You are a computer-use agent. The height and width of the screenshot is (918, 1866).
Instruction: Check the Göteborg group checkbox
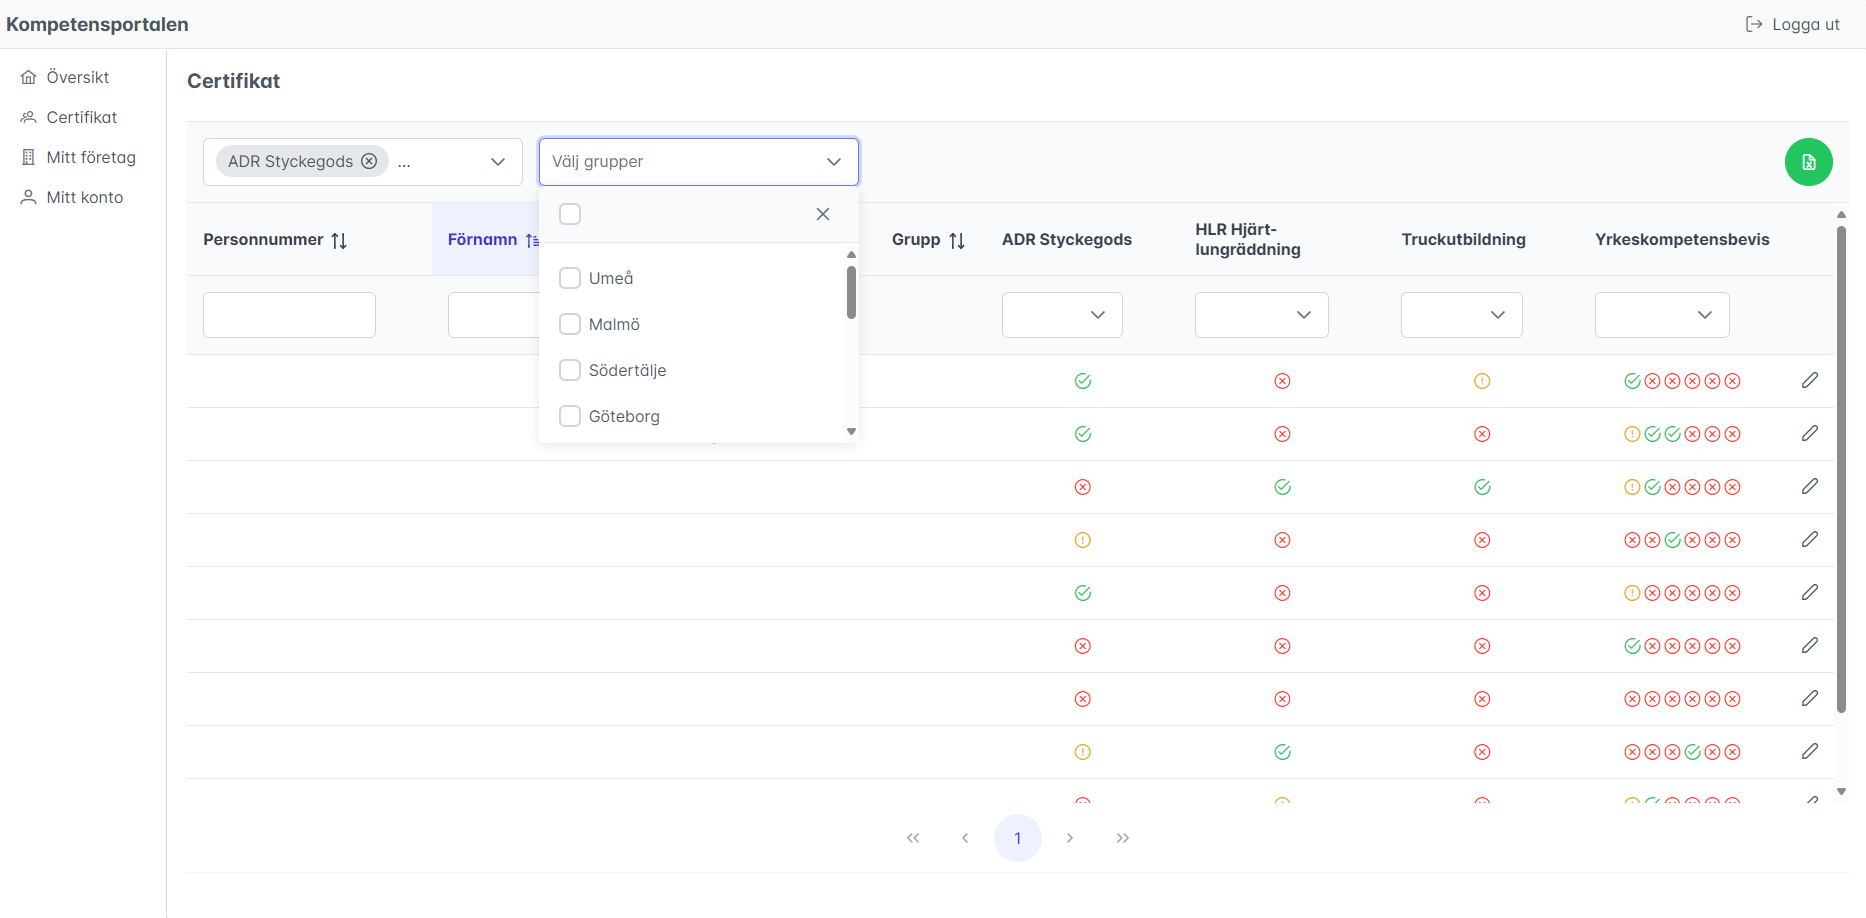click(570, 416)
